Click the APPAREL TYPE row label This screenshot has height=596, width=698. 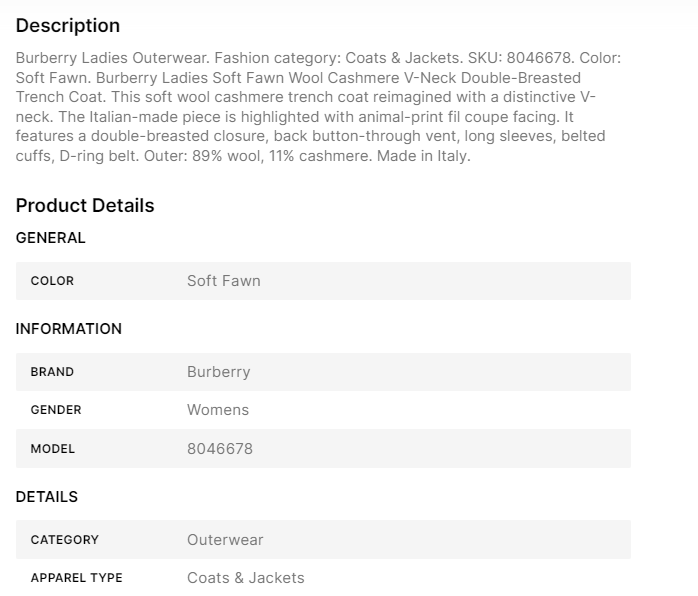click(77, 578)
